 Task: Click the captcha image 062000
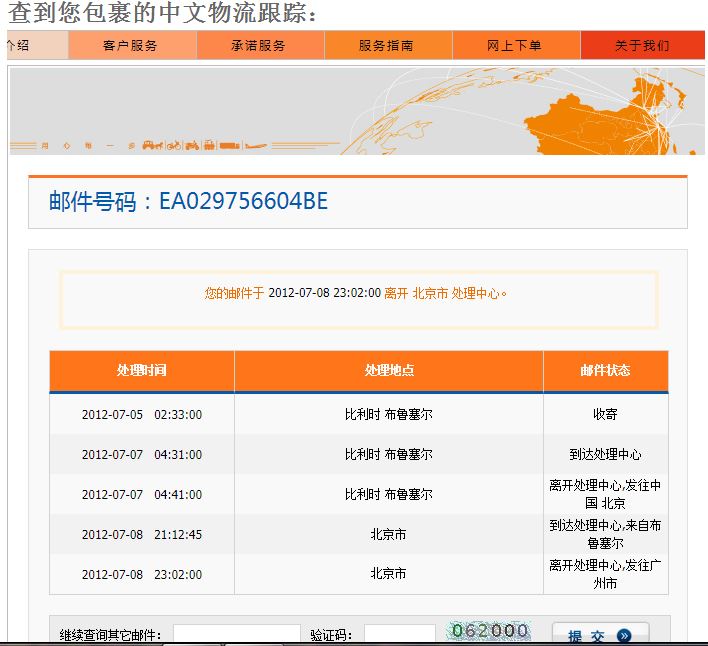coord(489,630)
